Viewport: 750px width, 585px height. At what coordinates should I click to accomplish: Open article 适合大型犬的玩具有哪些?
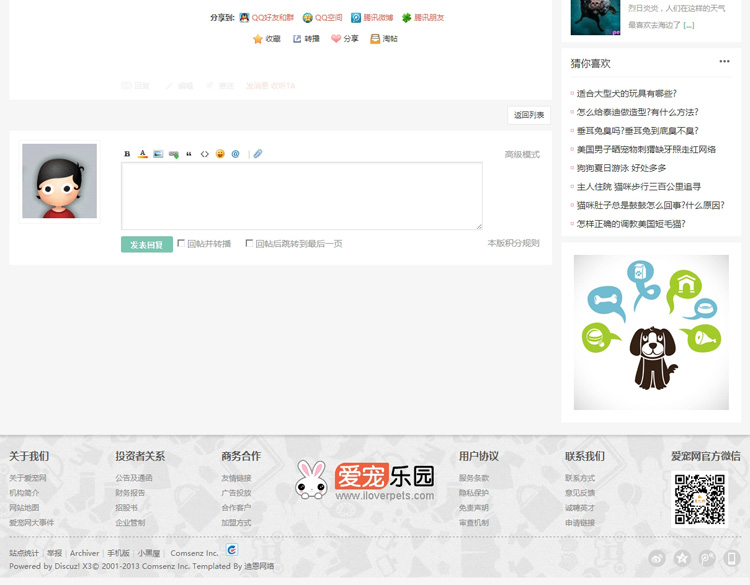[x=627, y=94]
